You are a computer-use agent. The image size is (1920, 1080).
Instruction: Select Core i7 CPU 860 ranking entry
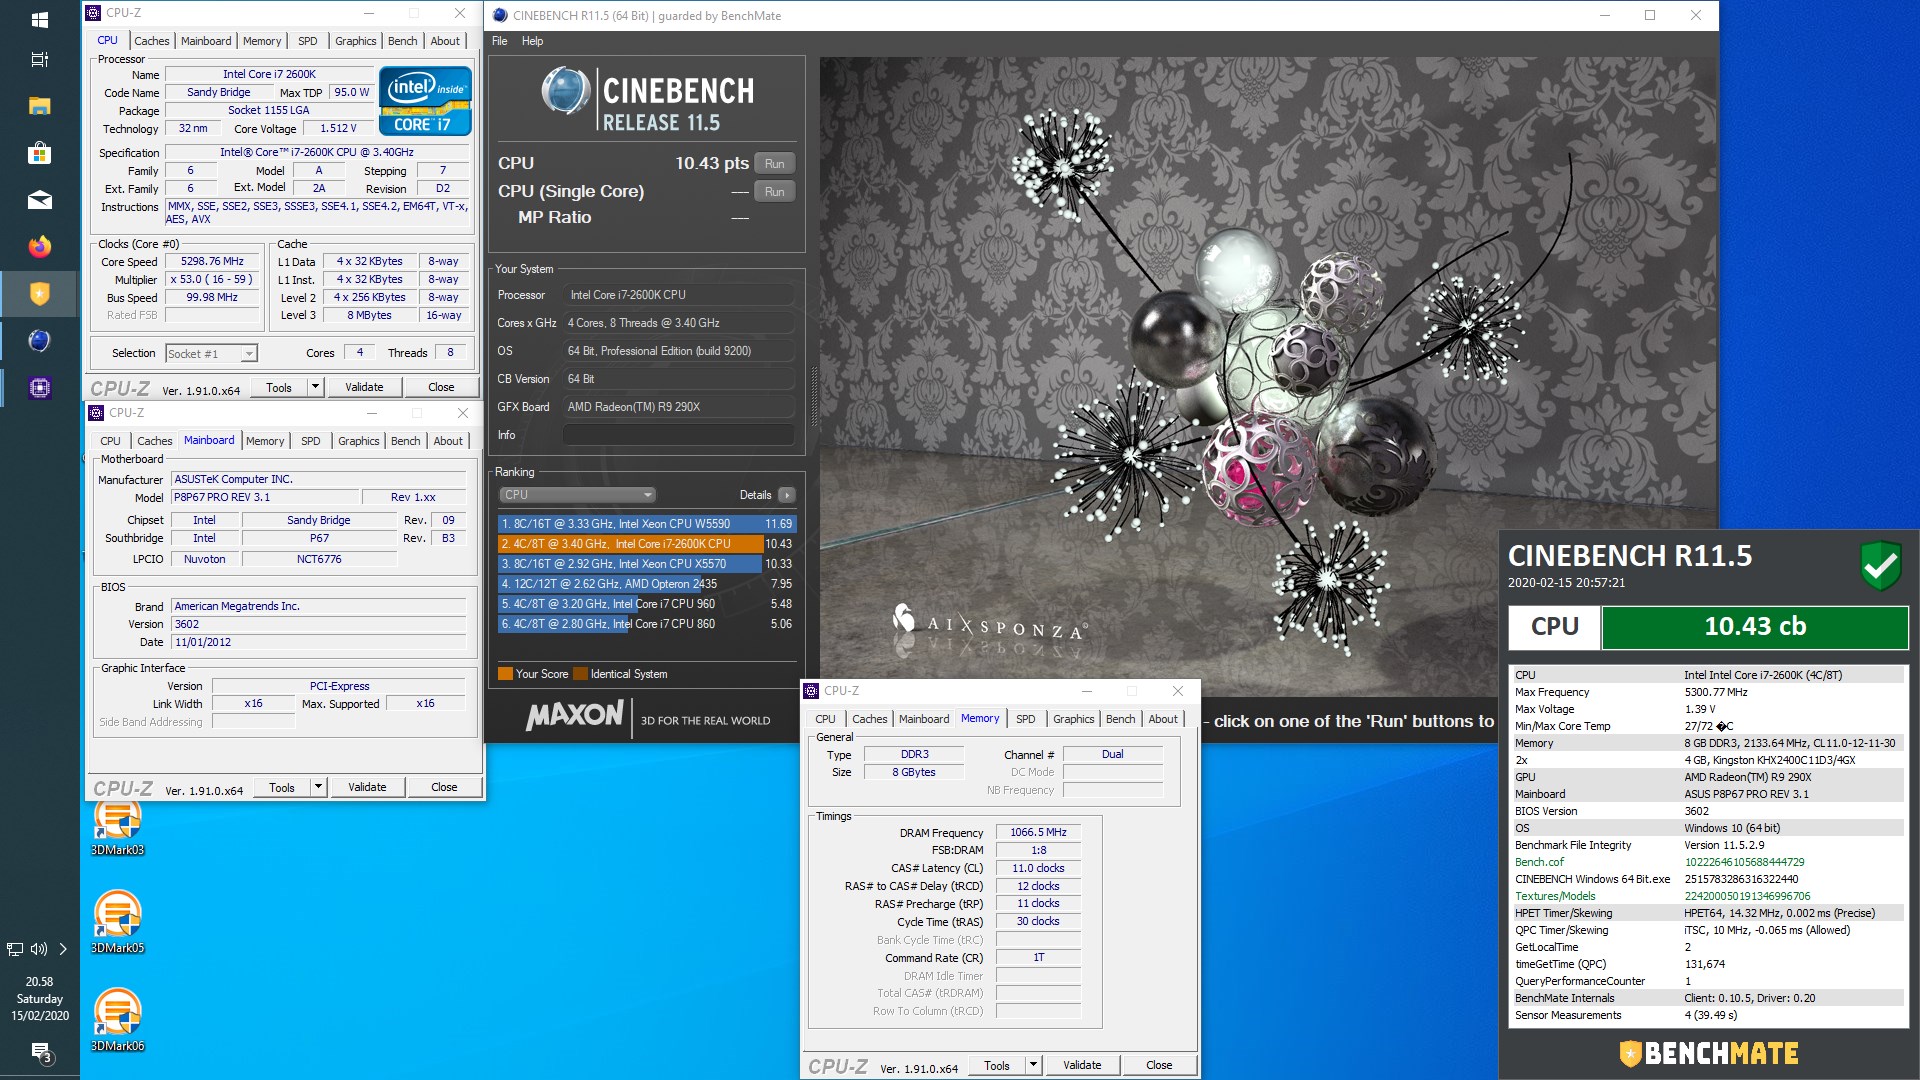click(646, 624)
